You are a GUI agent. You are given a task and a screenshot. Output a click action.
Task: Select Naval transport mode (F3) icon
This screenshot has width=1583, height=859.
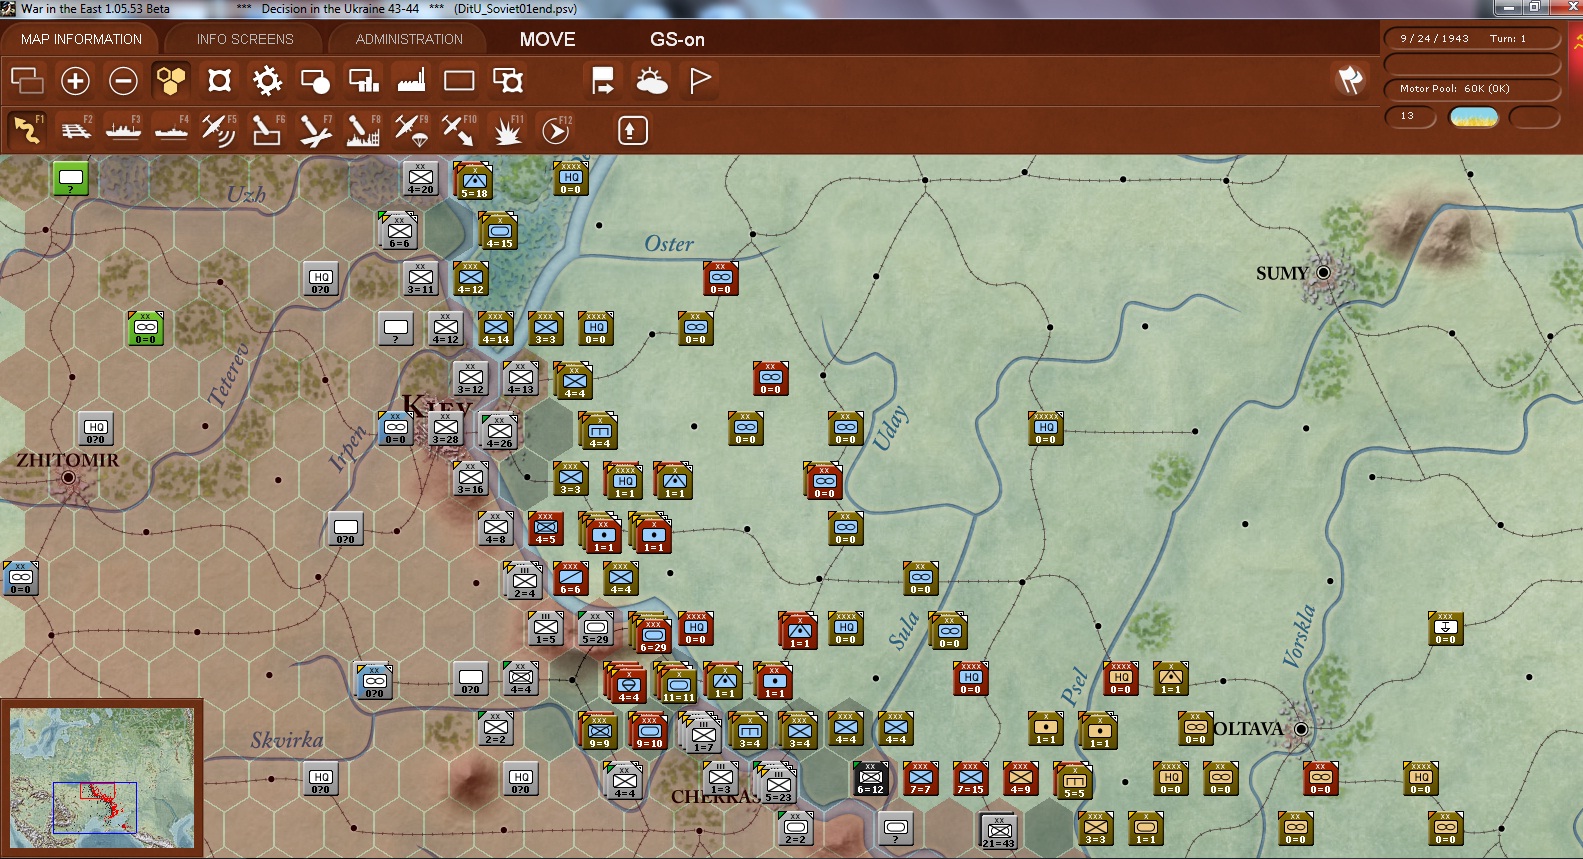[123, 130]
